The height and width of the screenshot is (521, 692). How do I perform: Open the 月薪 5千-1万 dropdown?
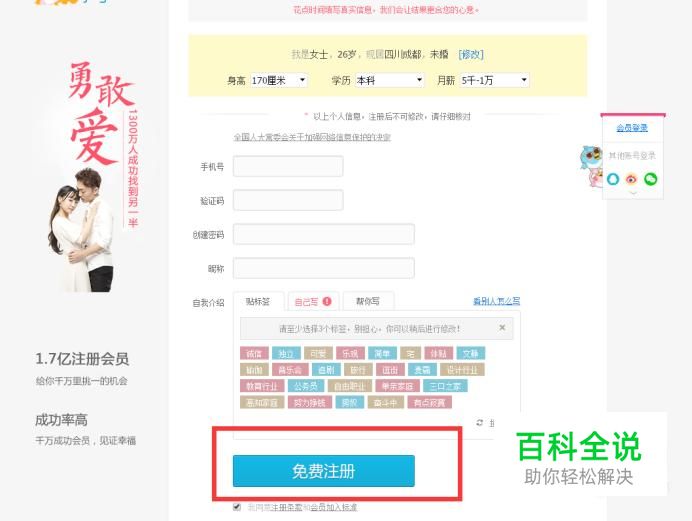495,80
